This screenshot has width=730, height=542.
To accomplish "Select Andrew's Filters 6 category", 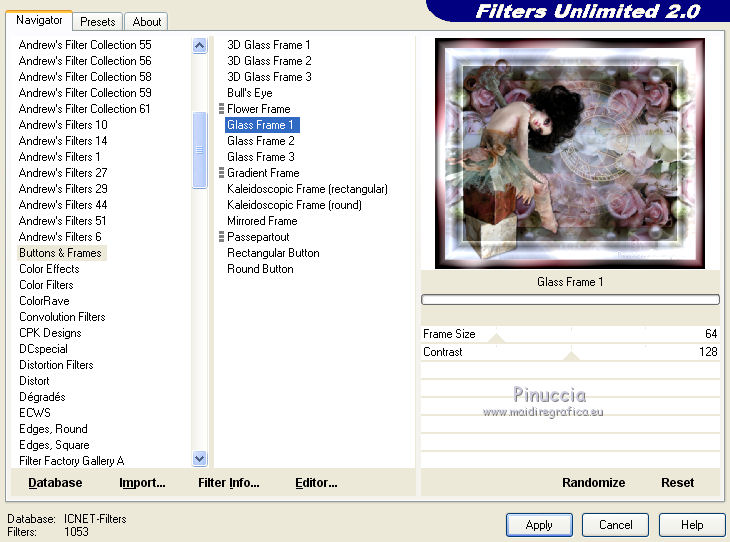I will click(60, 237).
